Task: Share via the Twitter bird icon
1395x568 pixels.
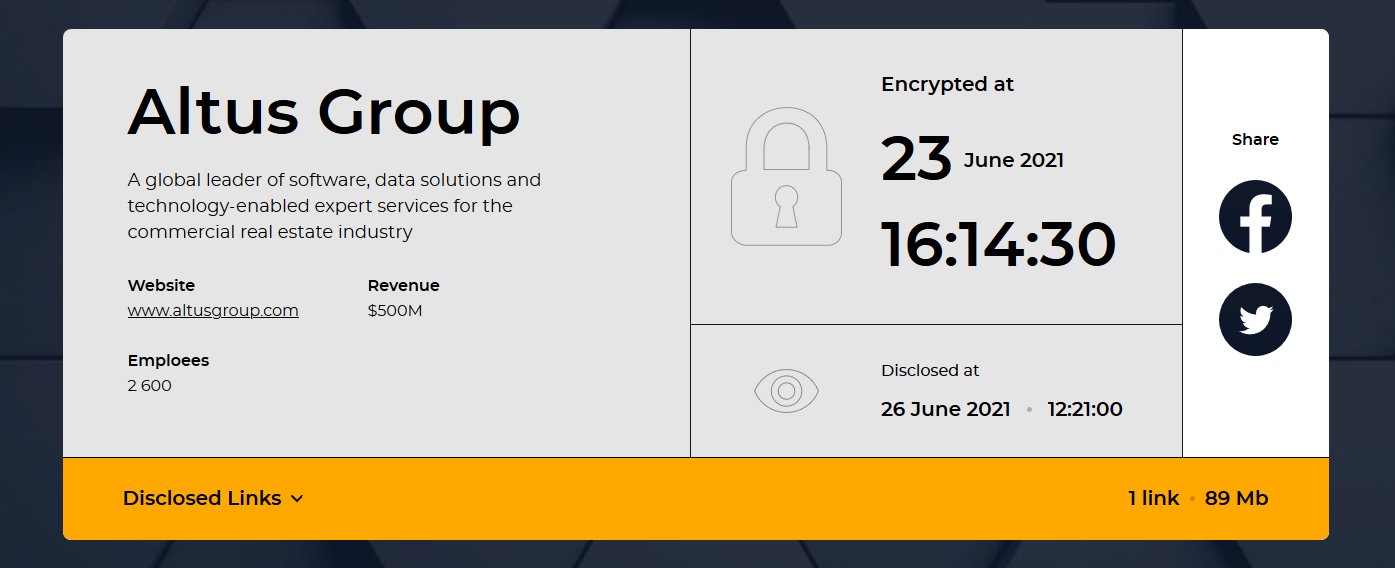Action: (1255, 320)
